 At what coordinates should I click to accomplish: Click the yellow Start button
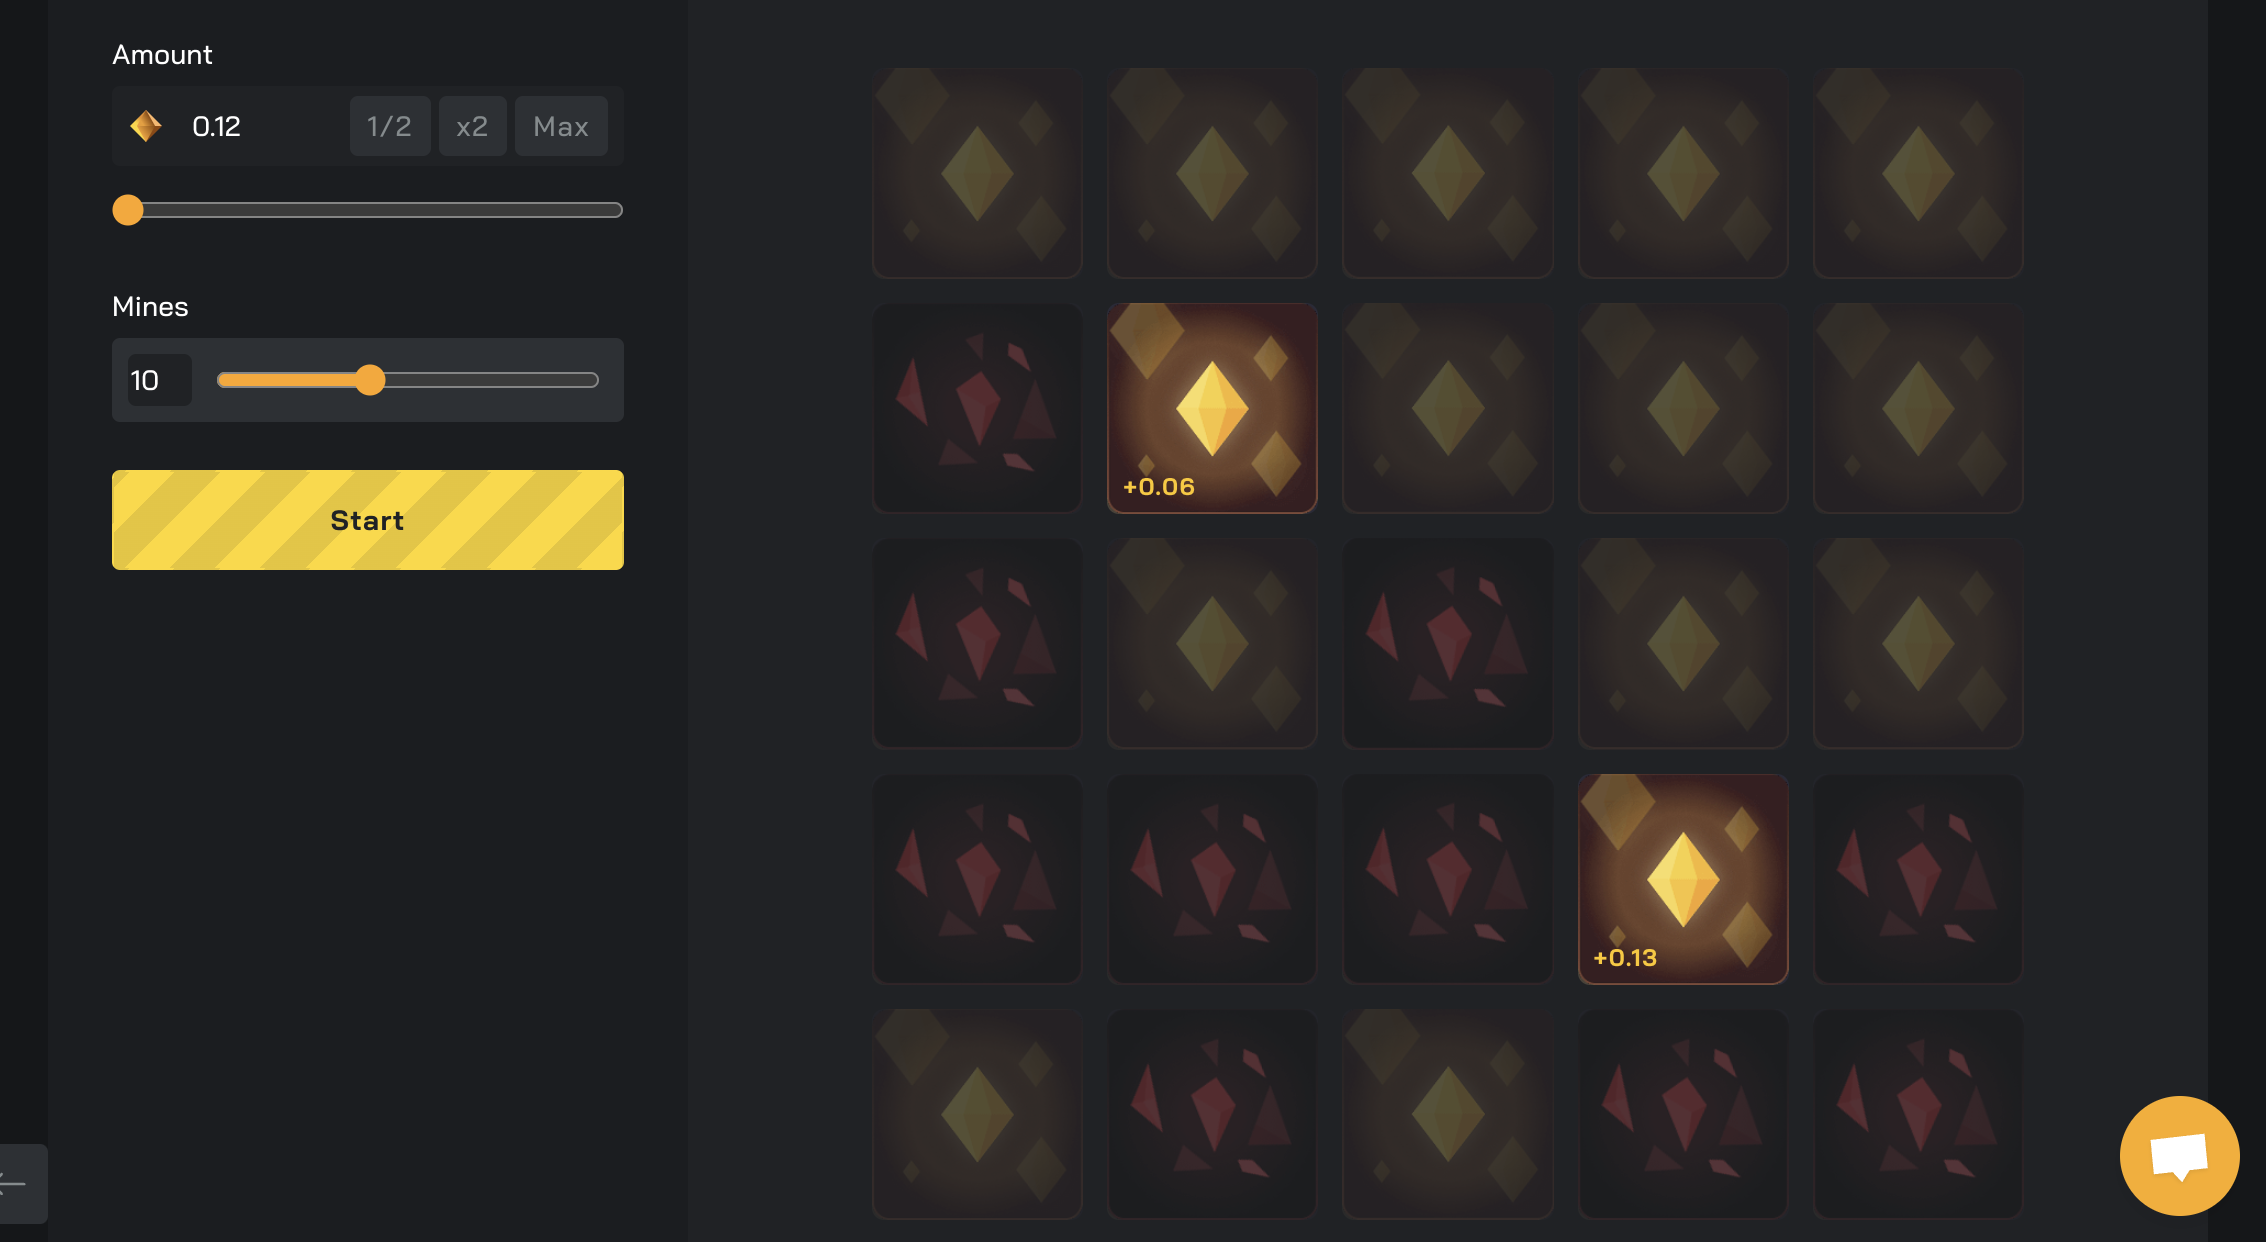tap(368, 520)
